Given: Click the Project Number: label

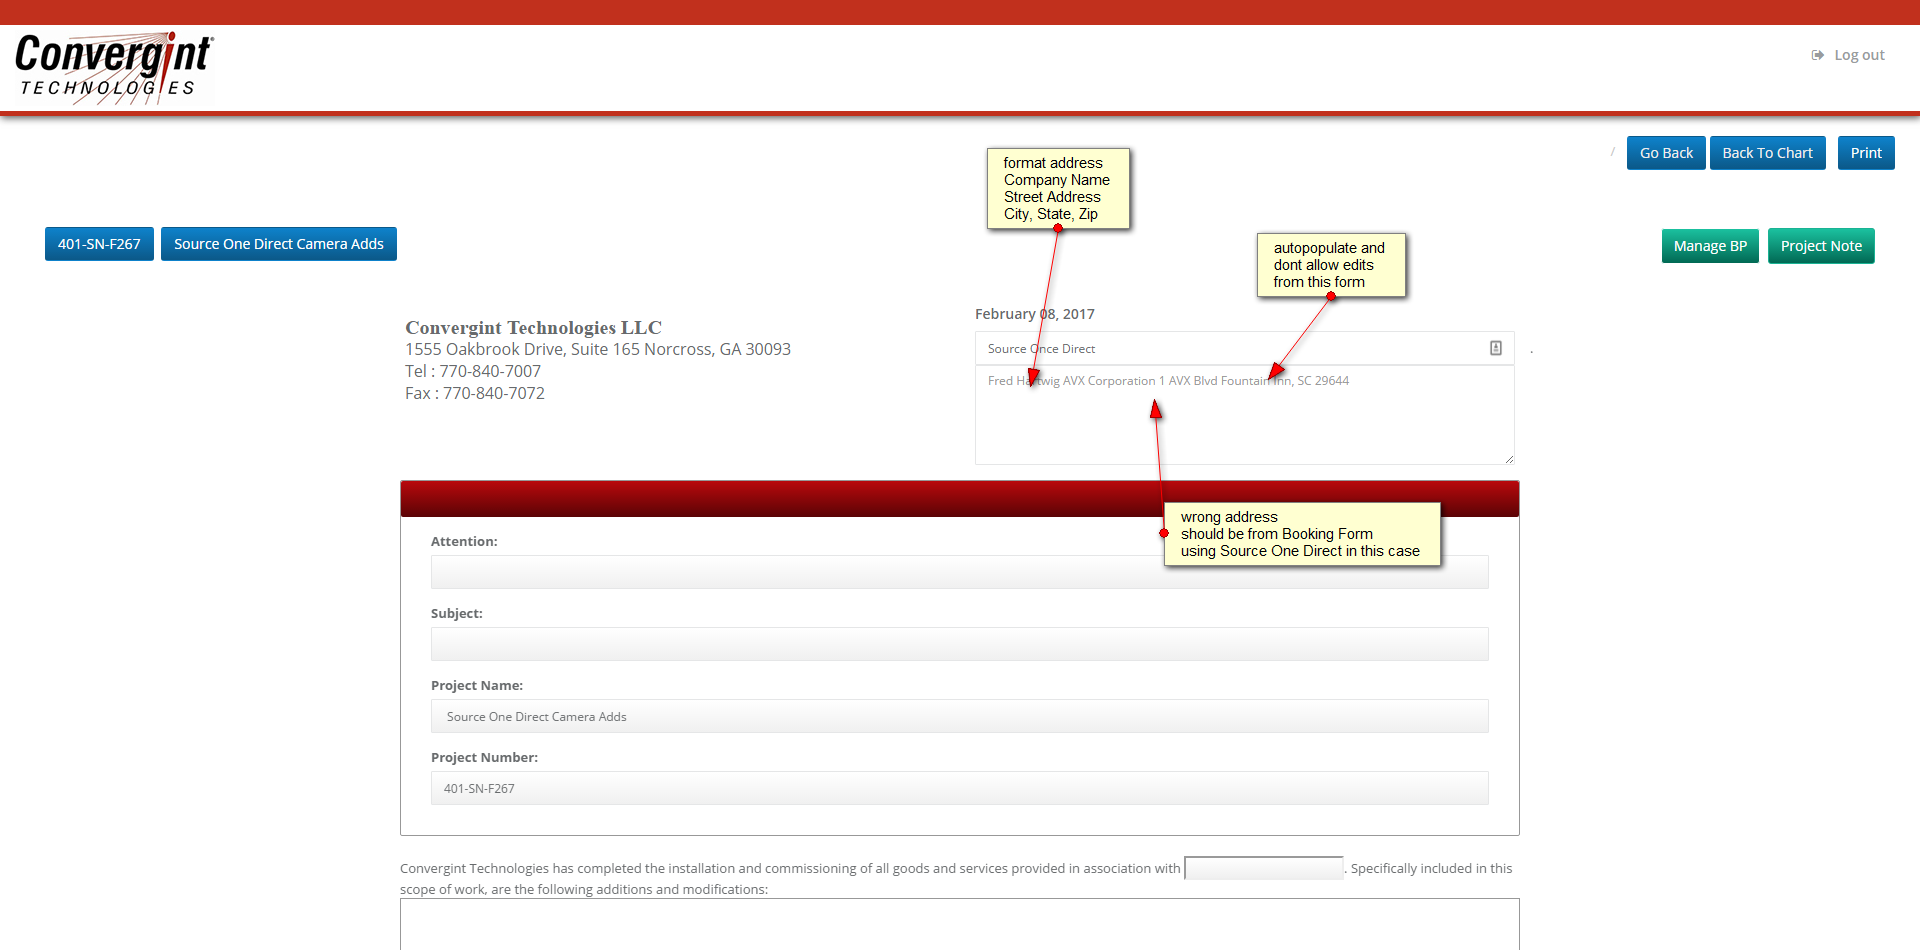Looking at the screenshot, I should (484, 757).
